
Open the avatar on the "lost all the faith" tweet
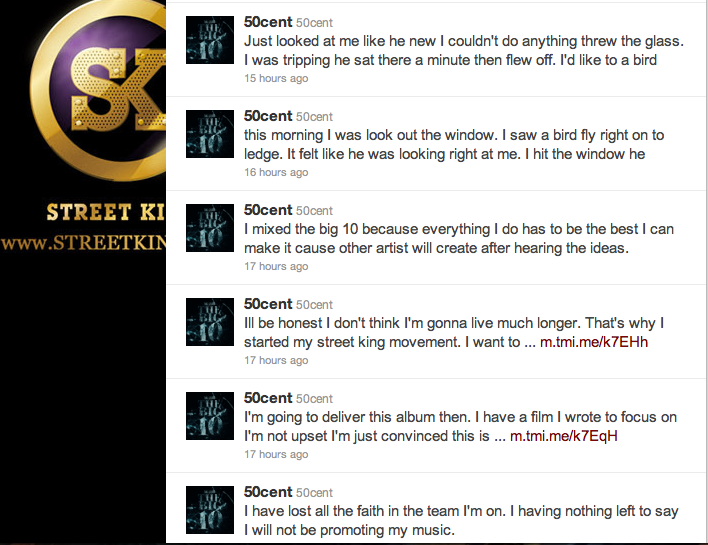[210, 511]
